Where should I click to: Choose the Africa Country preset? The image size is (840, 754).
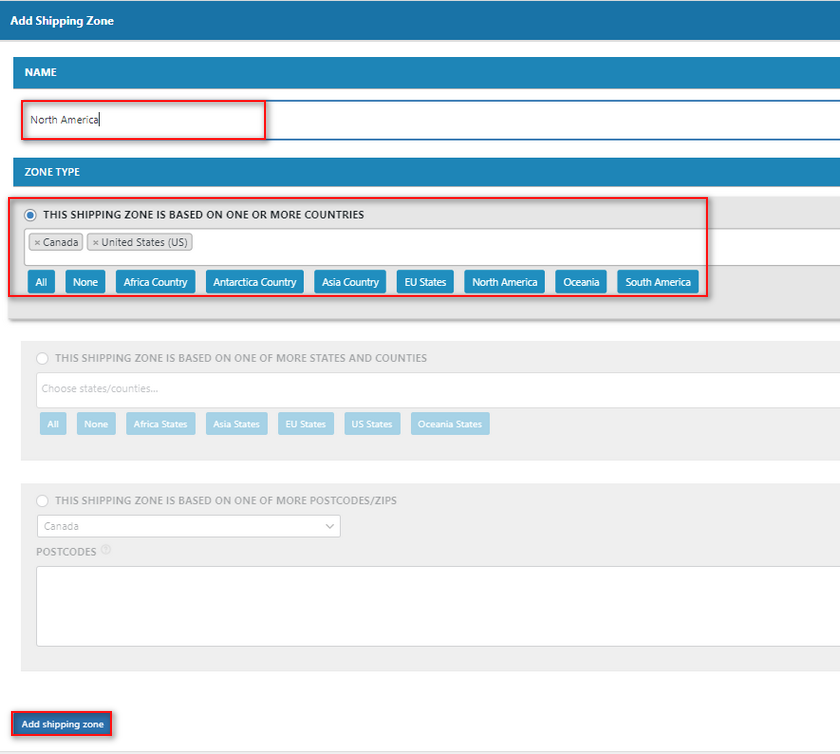155,282
